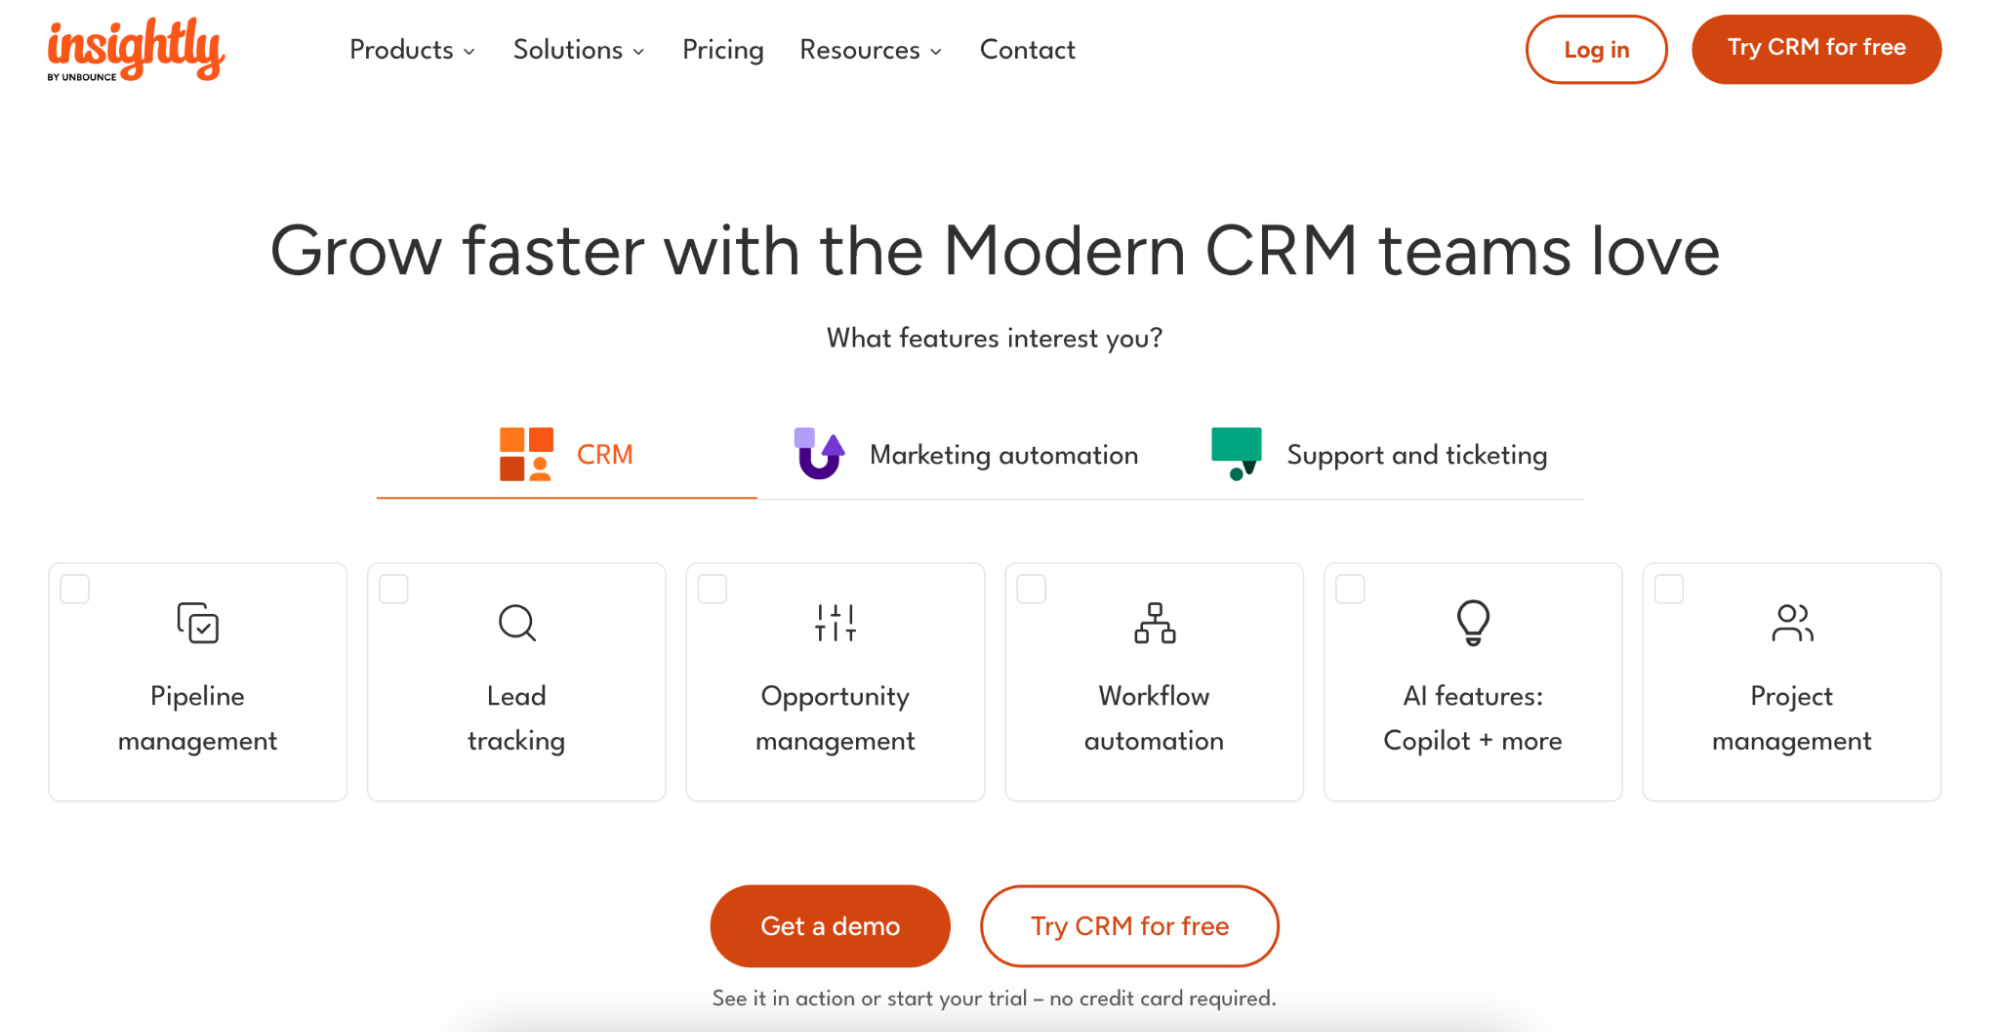The image size is (1999, 1032).
Task: Expand the Products dropdown menu
Action: pyautogui.click(x=411, y=50)
